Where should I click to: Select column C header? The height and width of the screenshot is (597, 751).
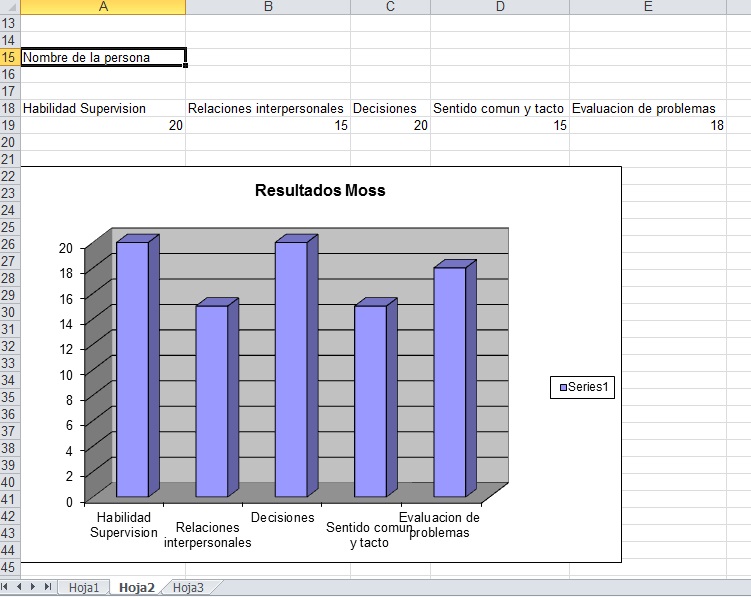coord(390,7)
